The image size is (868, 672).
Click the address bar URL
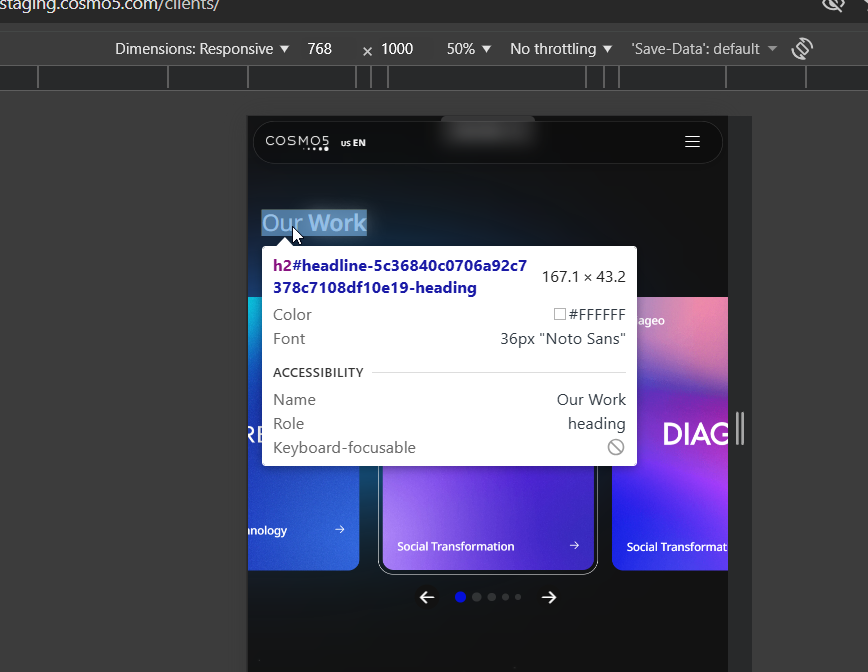(110, 5)
